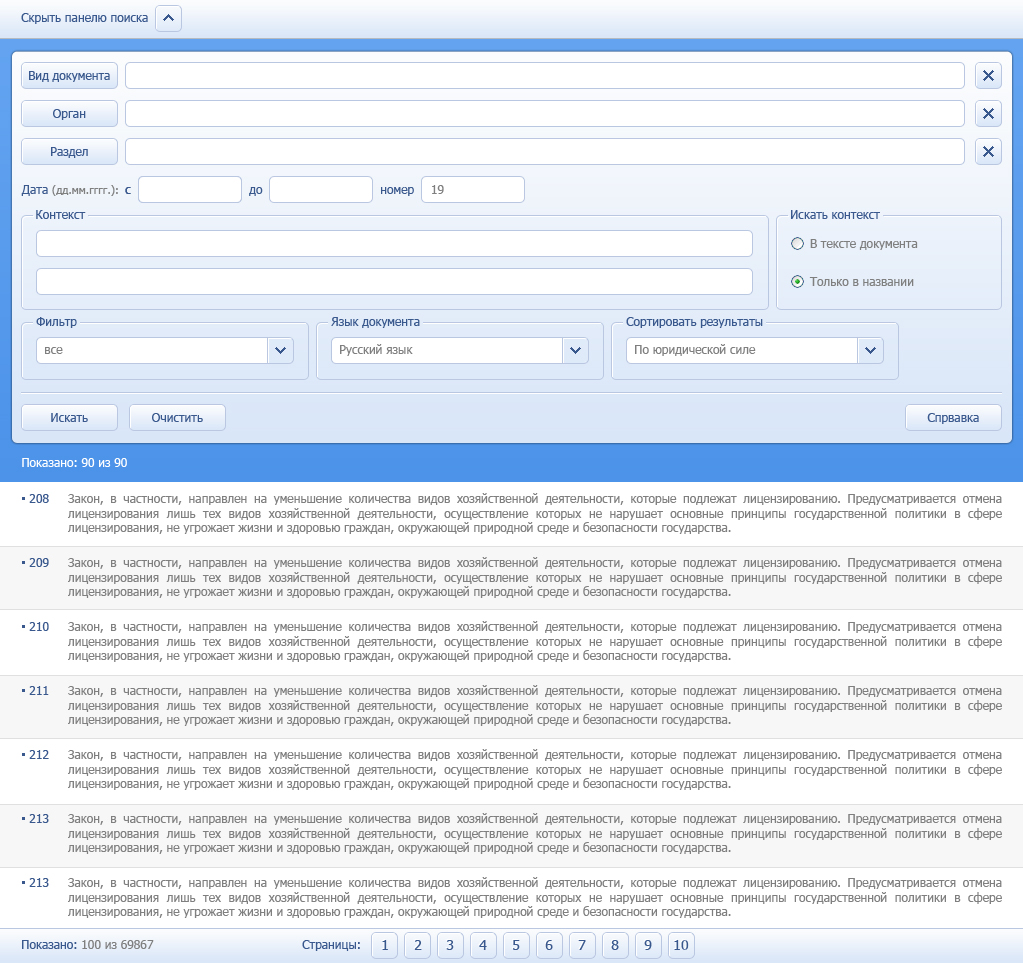Screen dimensions: 1023x963
Task: Click the Показано: 90 из 90 status
Action: [74, 463]
